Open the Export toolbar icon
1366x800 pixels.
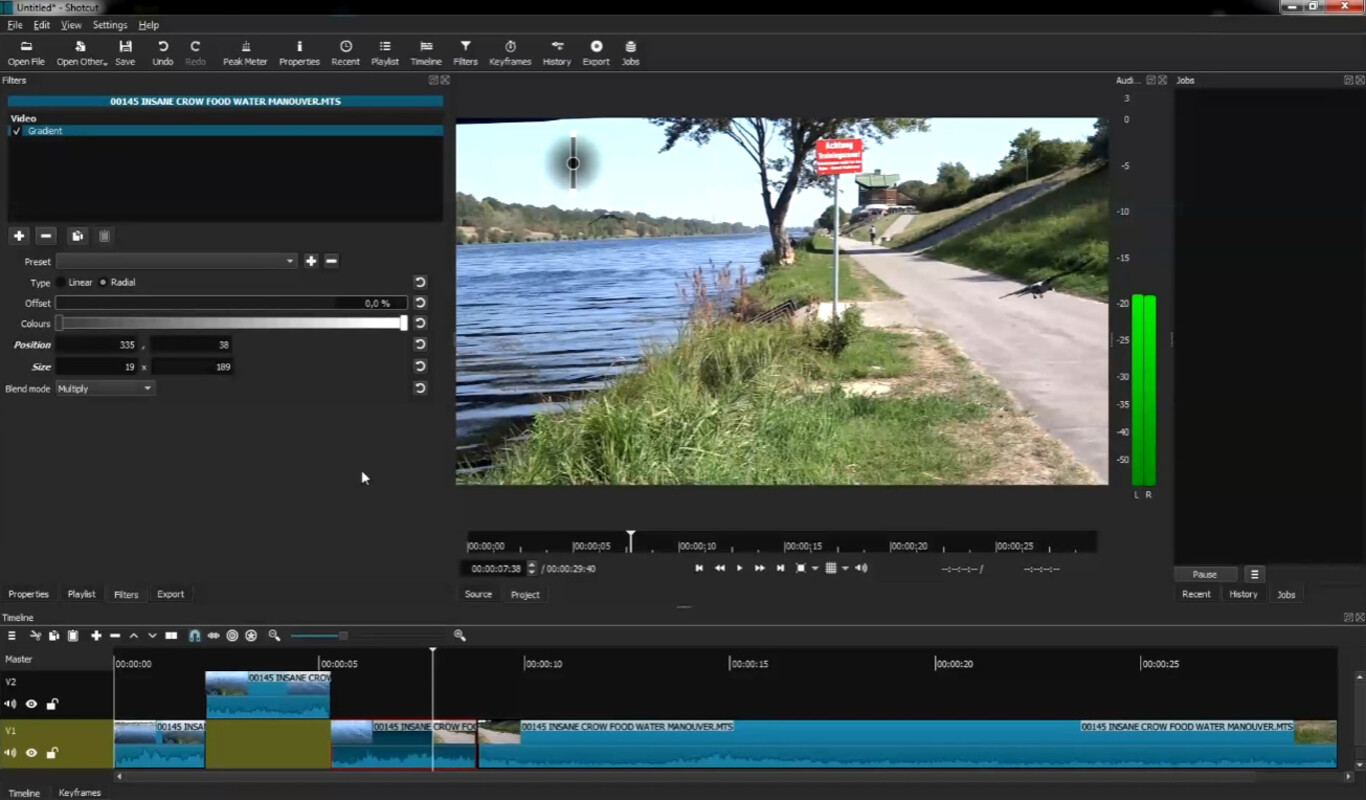[x=596, y=52]
